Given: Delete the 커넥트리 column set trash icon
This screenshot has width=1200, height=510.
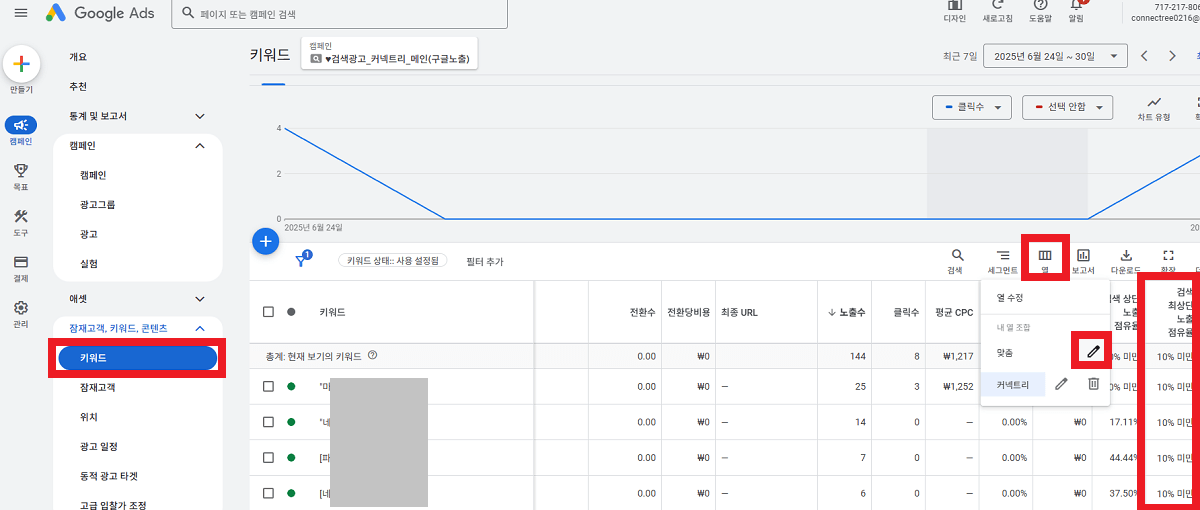Looking at the screenshot, I should [1093, 384].
